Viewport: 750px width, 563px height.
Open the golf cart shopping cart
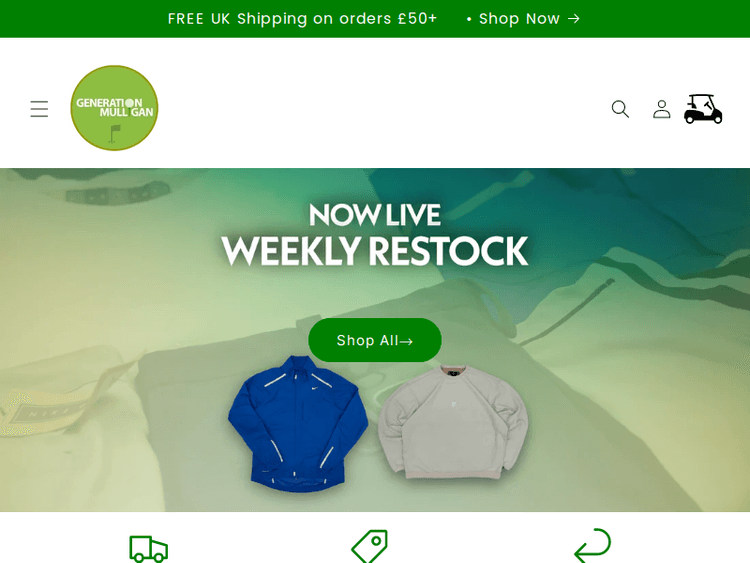pos(703,109)
